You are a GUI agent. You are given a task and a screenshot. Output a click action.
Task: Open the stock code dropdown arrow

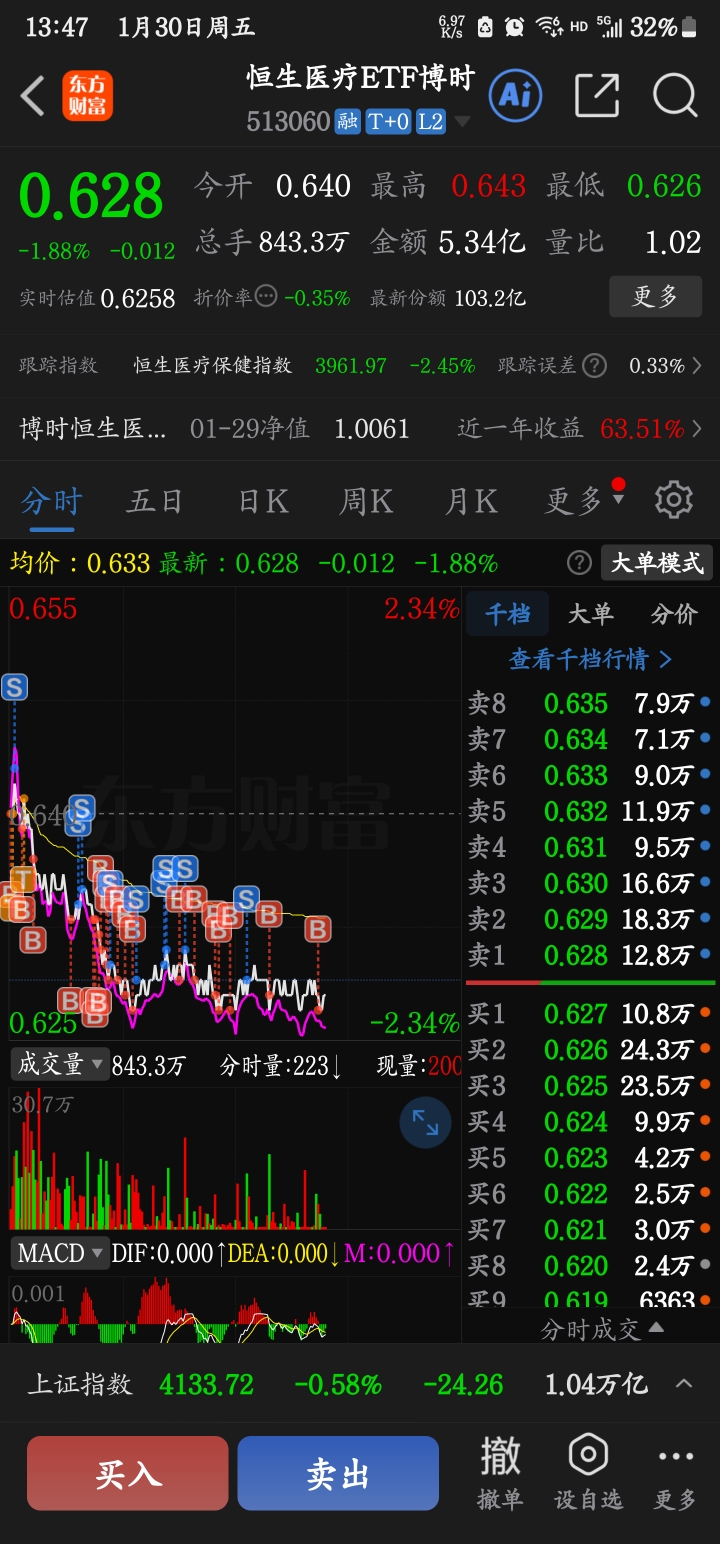point(462,123)
